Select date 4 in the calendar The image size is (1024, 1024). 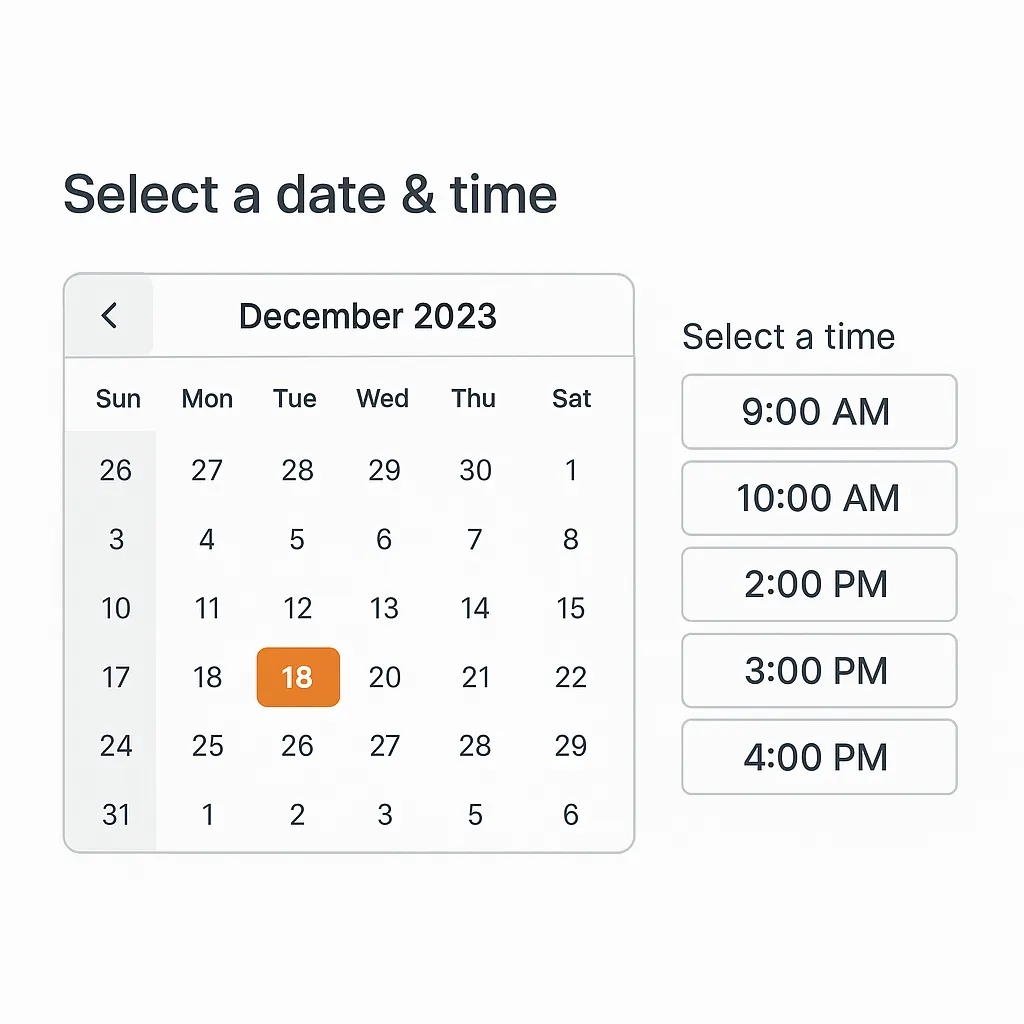207,540
